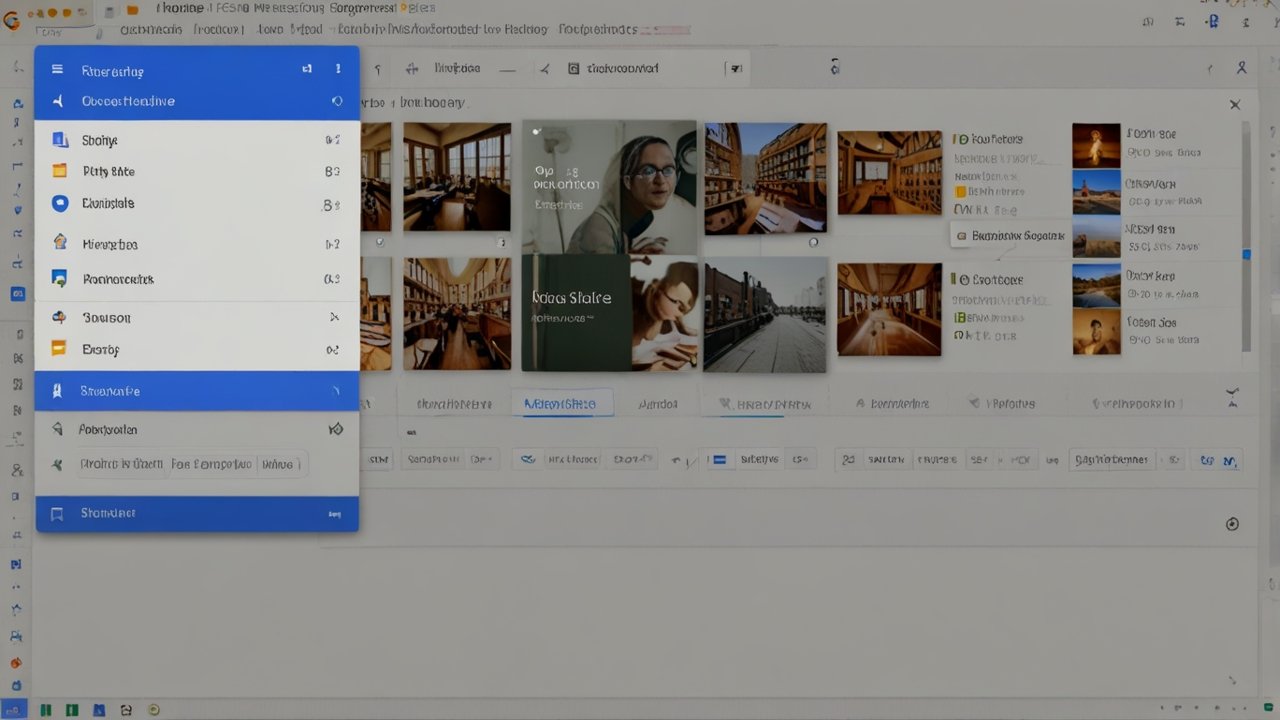This screenshot has width=1280, height=720.
Task: Click the profile avatar icon at top right
Action: coord(1242,67)
